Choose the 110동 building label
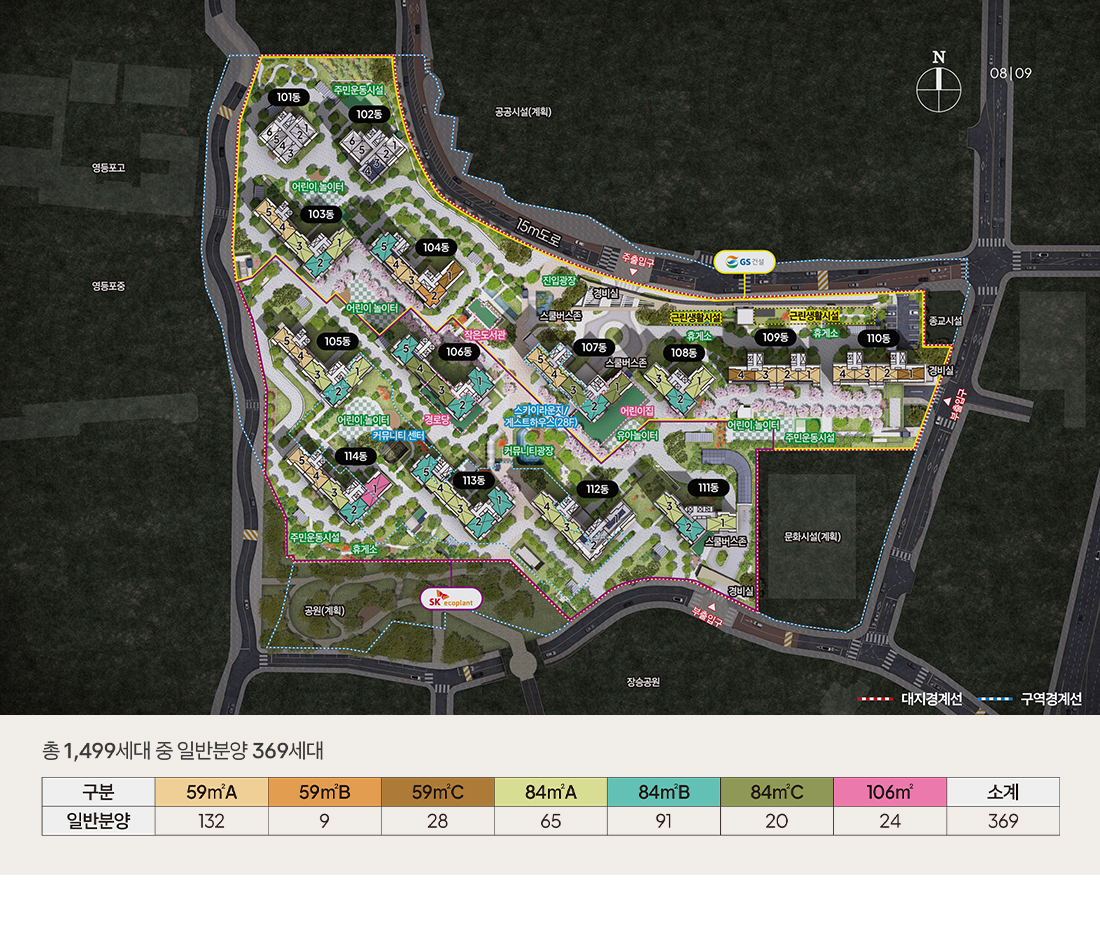The image size is (1100, 940). tap(878, 338)
